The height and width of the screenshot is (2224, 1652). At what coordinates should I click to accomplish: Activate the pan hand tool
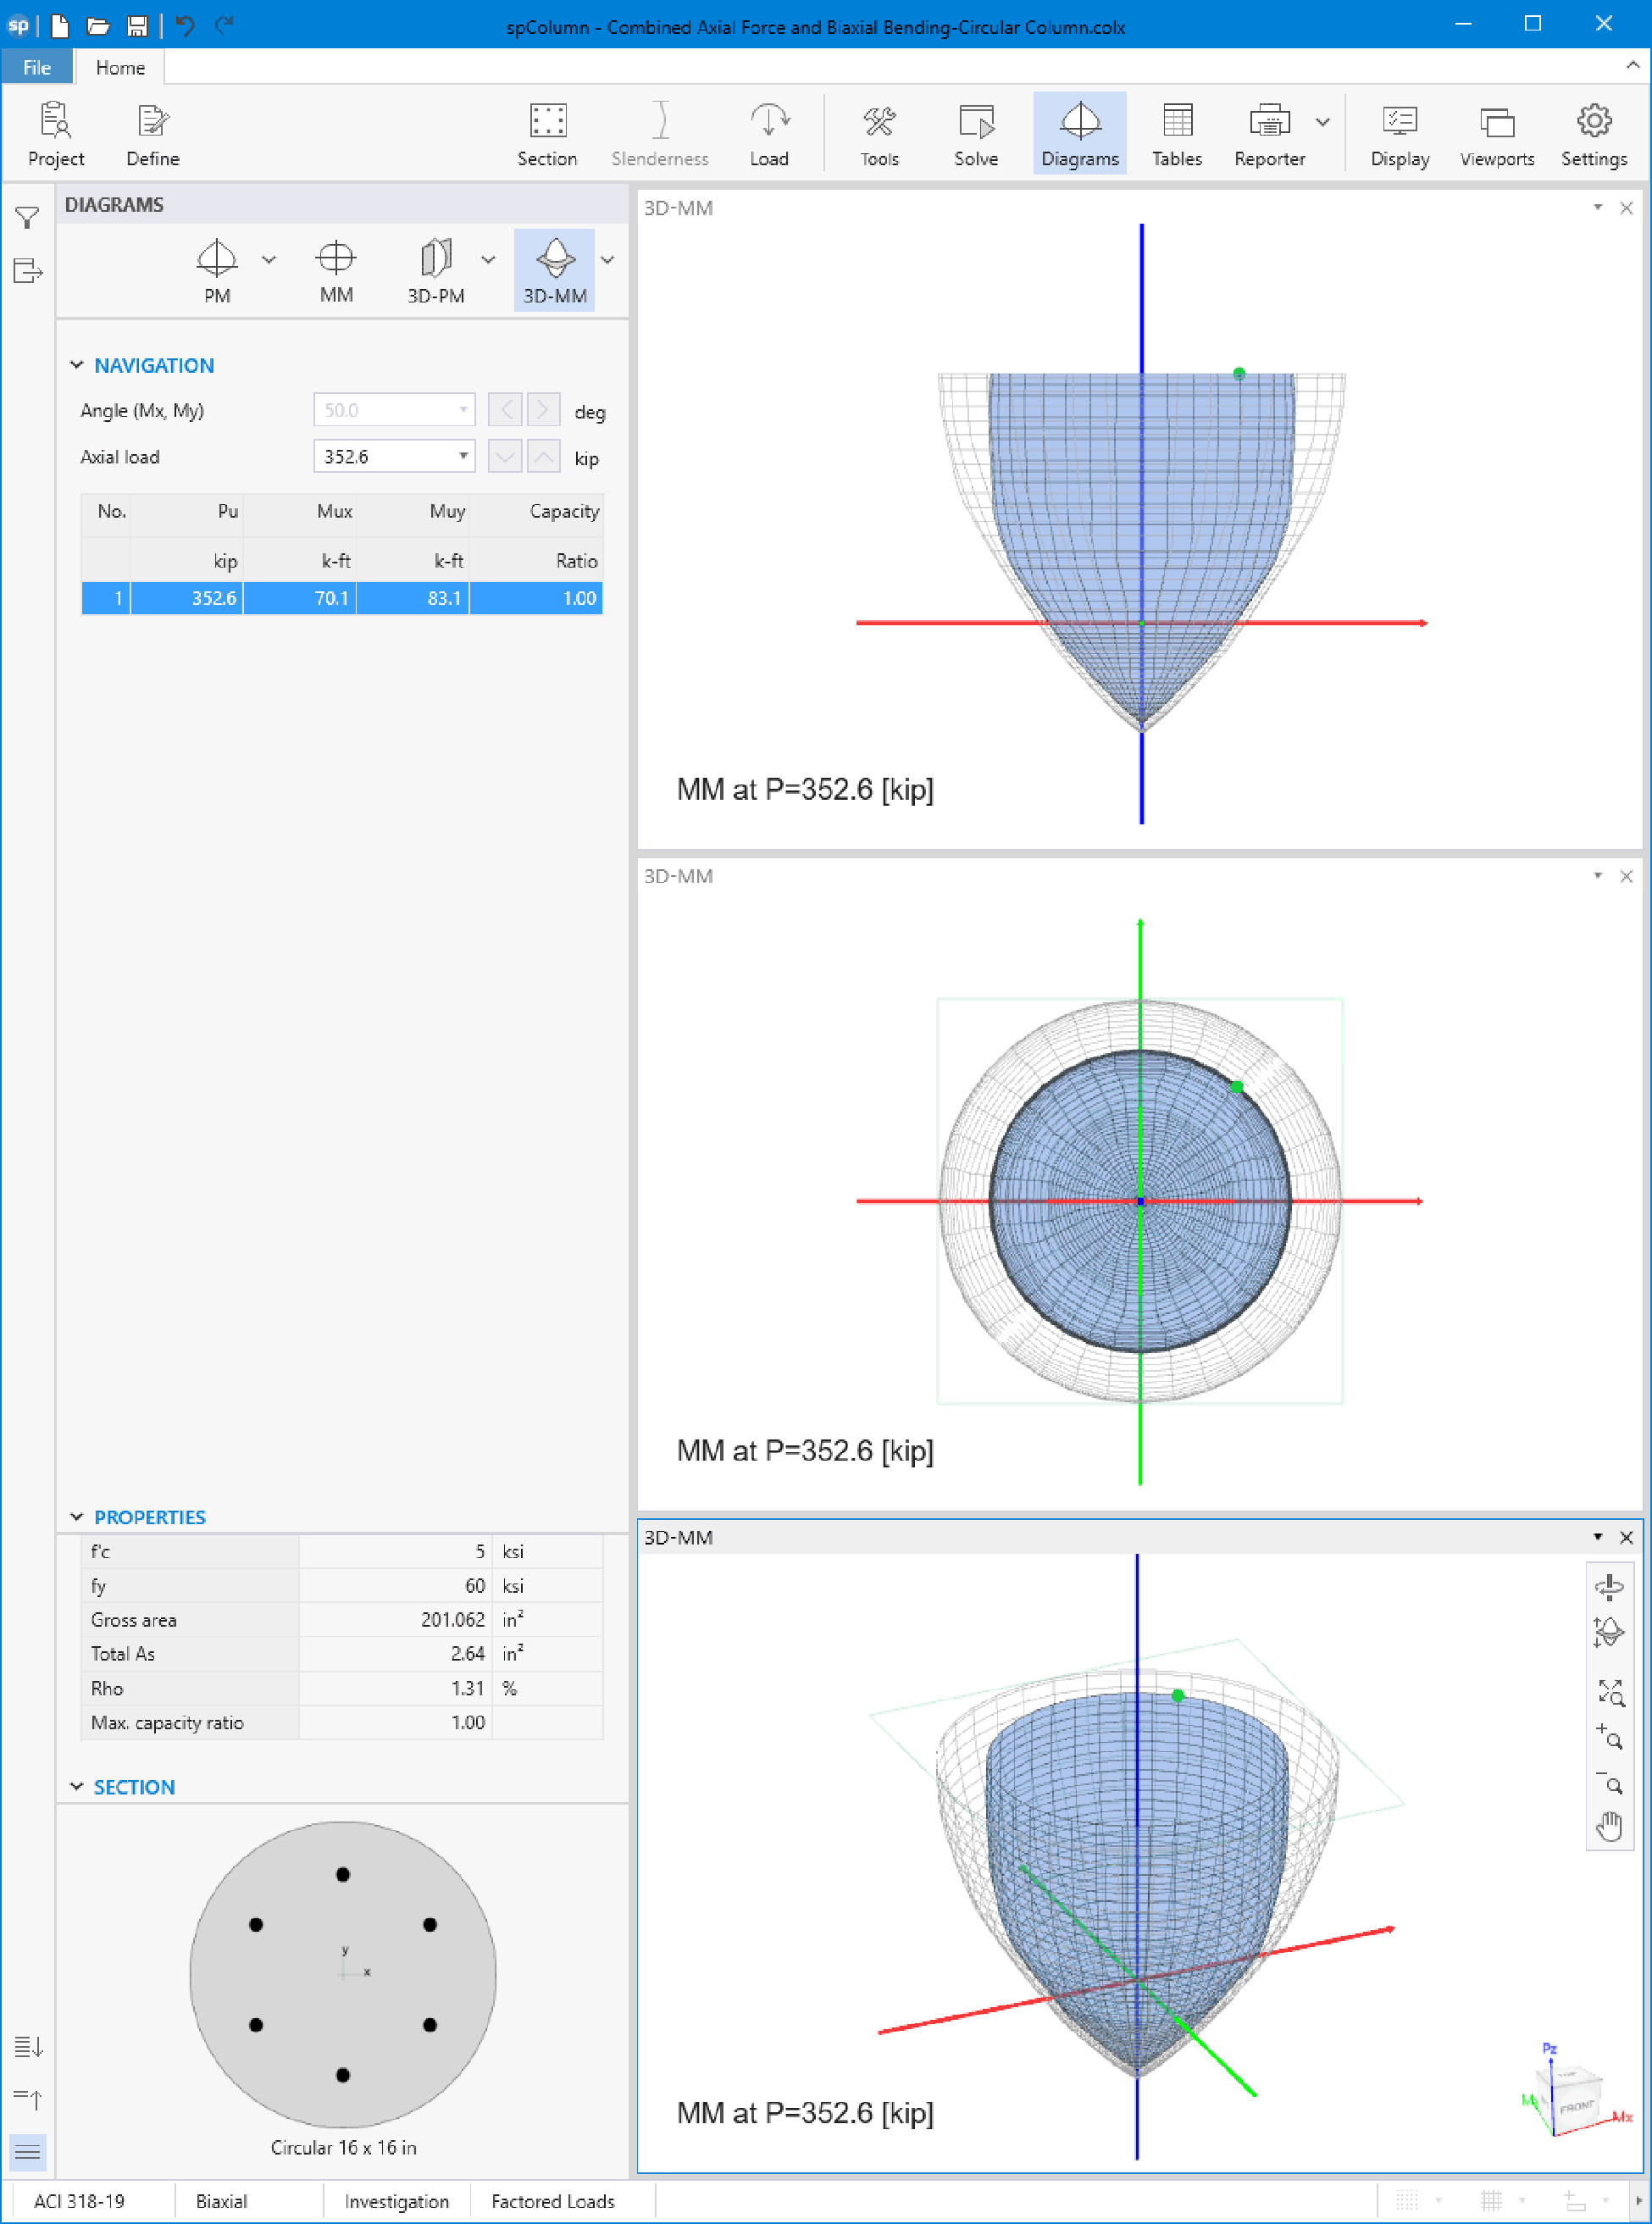1609,1826
